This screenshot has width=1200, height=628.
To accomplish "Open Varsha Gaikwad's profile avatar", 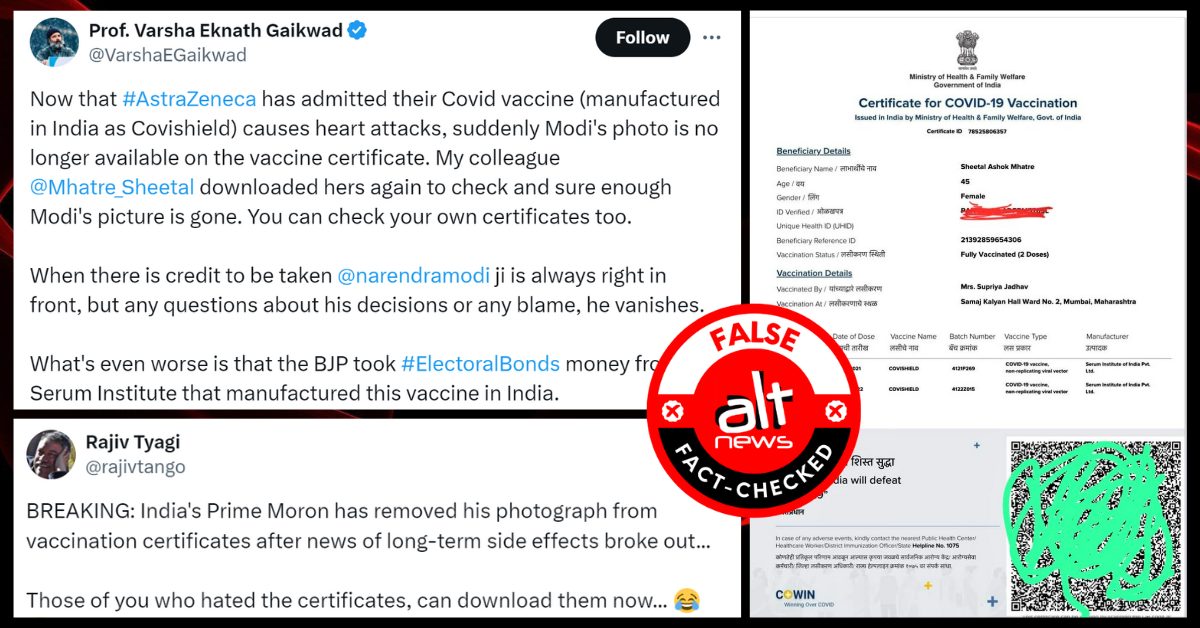I will point(51,42).
